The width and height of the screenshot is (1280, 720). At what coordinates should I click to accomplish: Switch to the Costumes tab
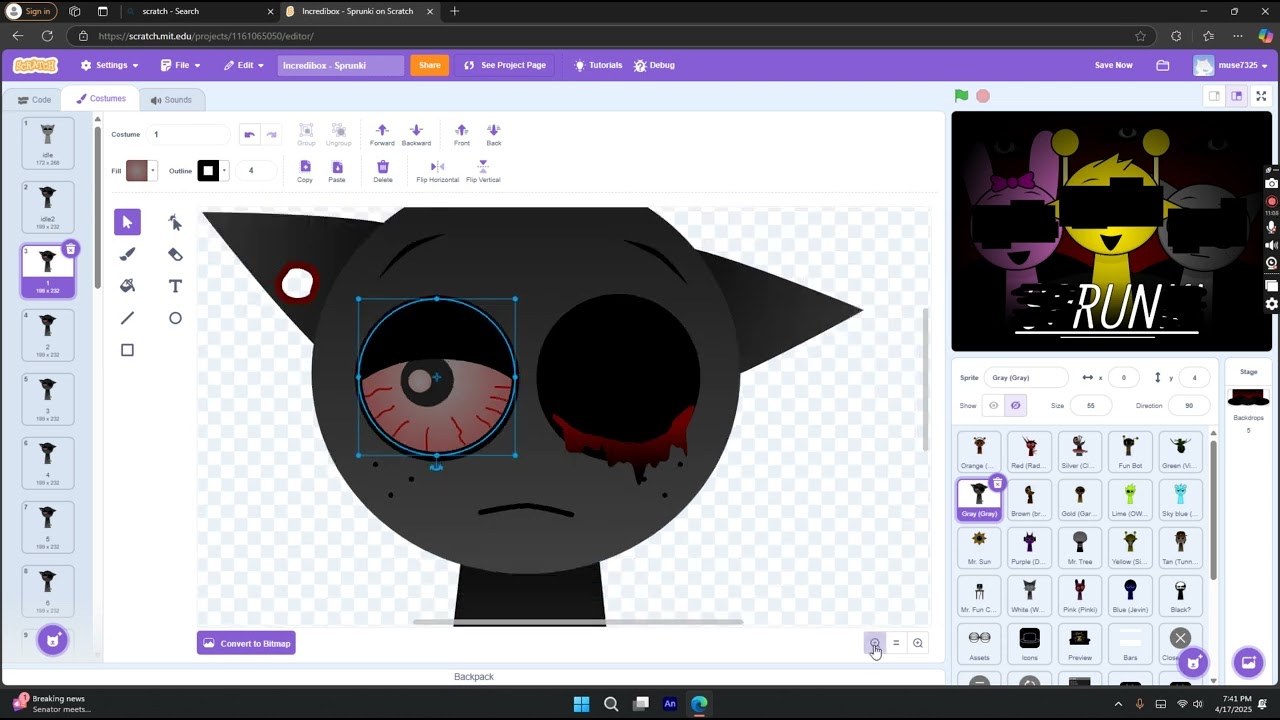pyautogui.click(x=100, y=99)
